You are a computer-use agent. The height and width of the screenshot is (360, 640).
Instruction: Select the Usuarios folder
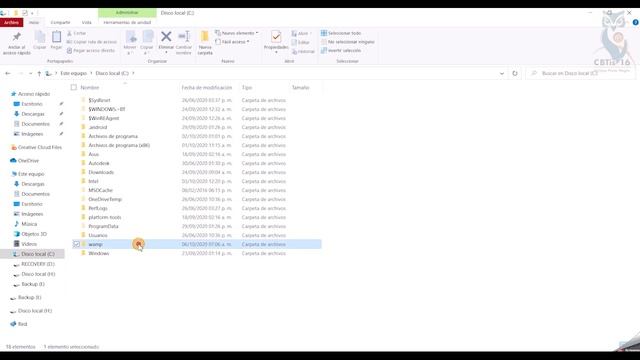[x=98, y=236]
